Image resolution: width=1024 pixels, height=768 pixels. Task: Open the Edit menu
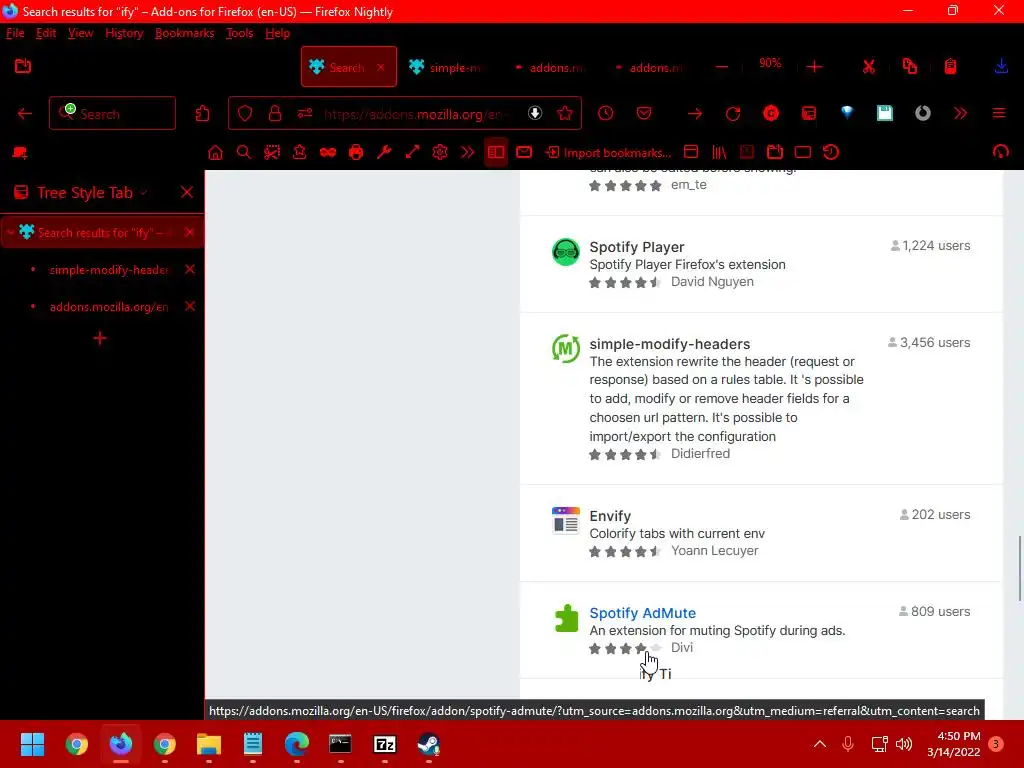pos(46,33)
